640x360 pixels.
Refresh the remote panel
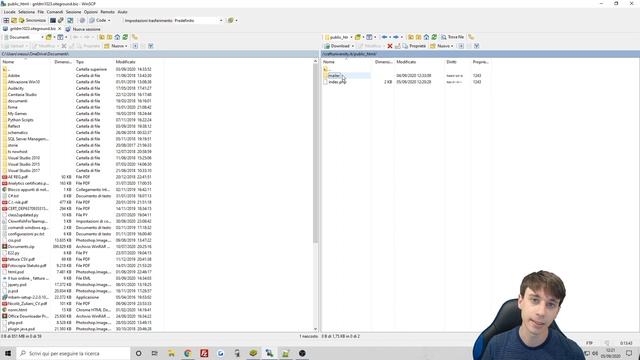pyautogui.click(x=434, y=37)
